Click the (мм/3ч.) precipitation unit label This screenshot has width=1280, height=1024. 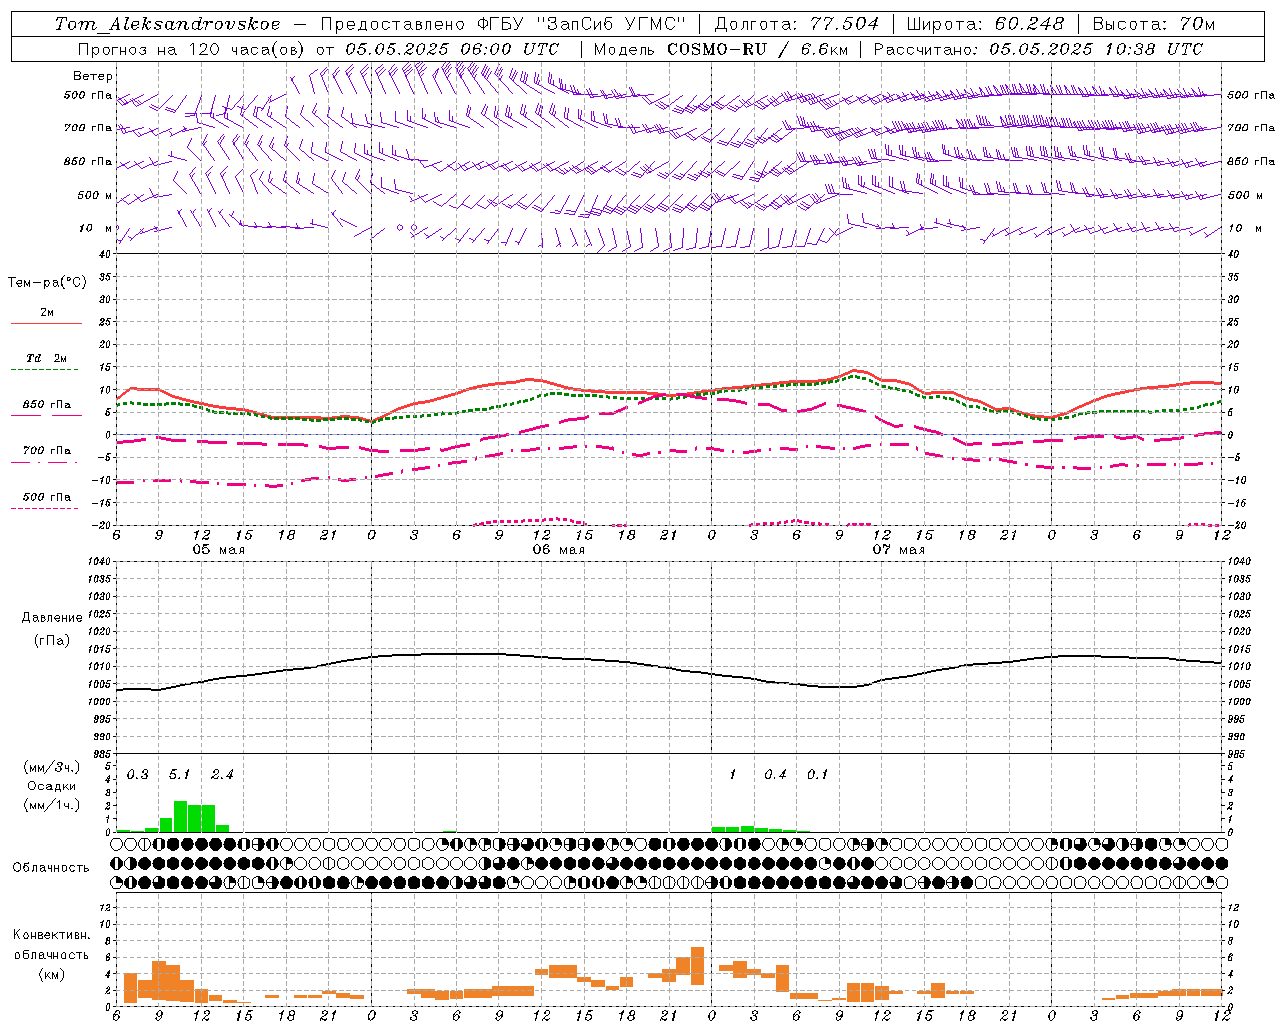click(50, 767)
